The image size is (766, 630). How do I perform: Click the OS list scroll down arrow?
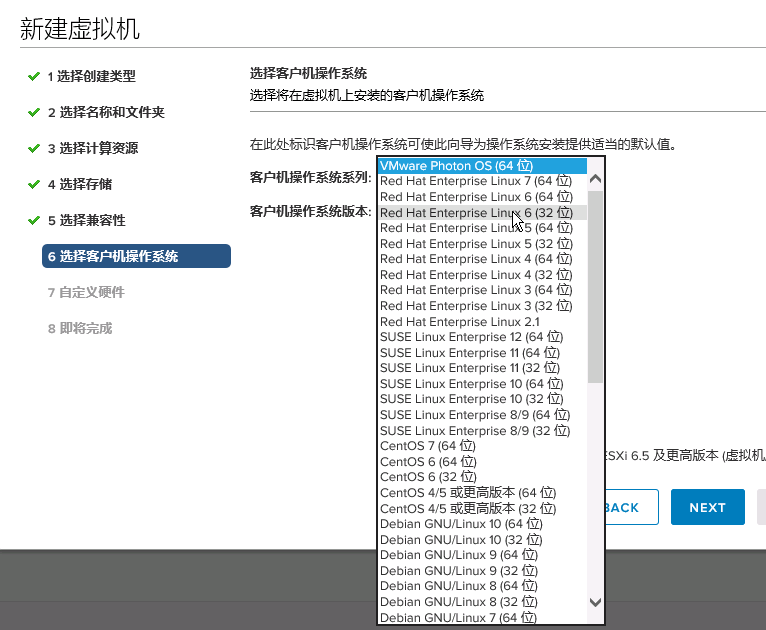click(x=595, y=602)
